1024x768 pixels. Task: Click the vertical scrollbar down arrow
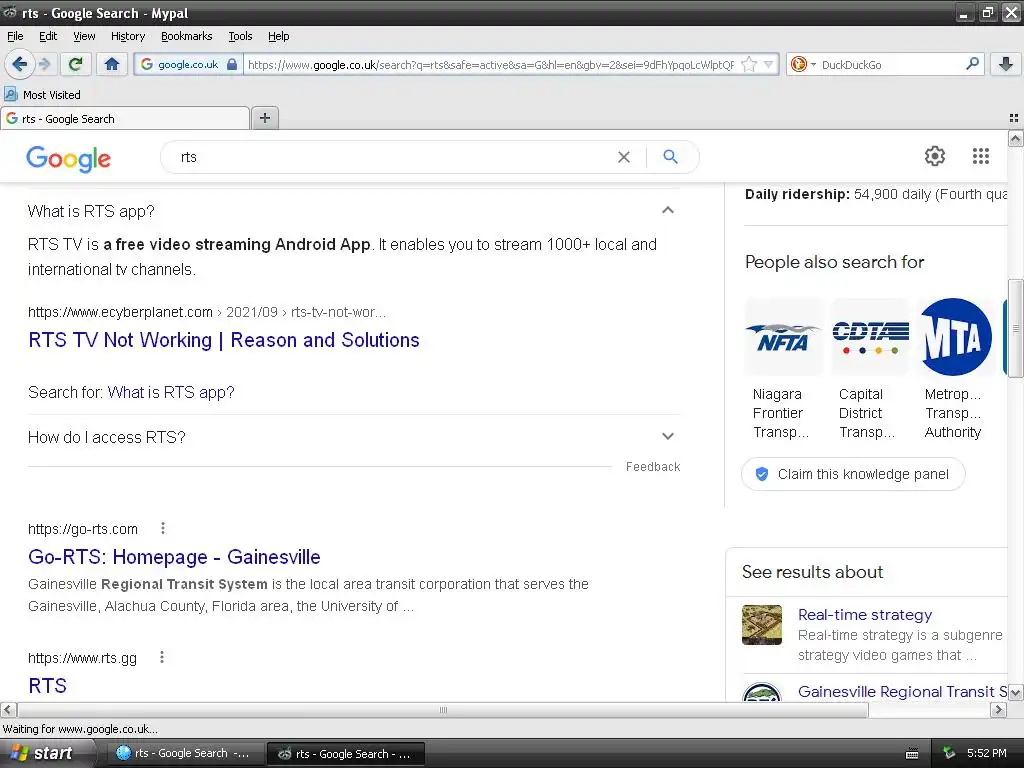pyautogui.click(x=1016, y=692)
